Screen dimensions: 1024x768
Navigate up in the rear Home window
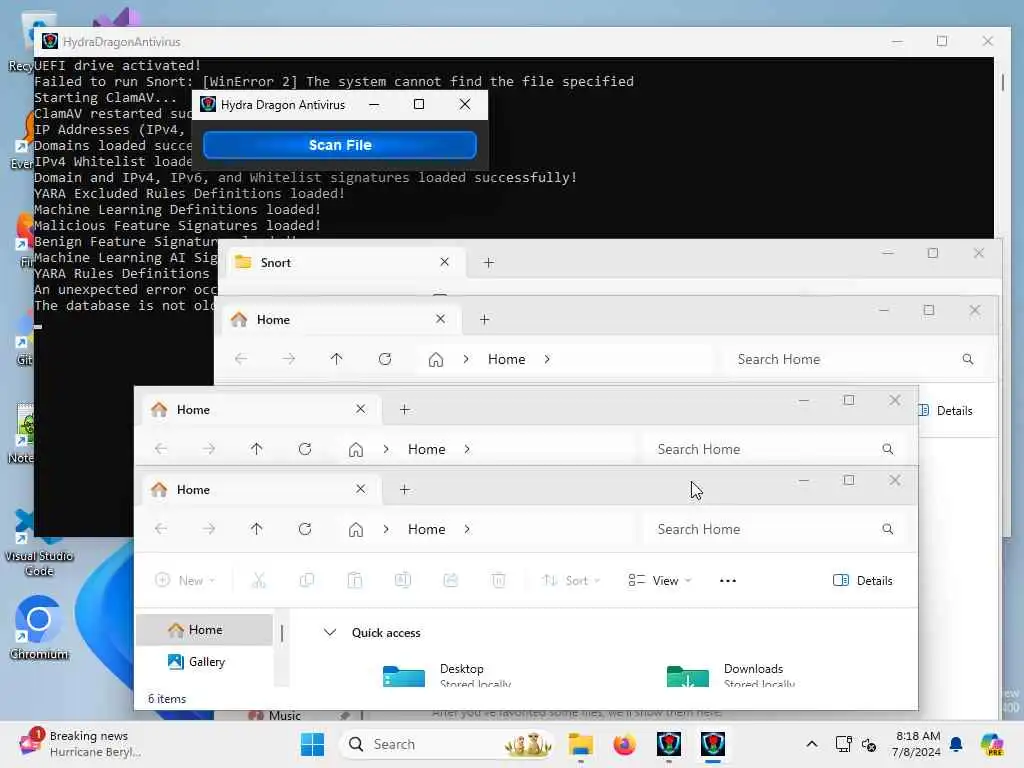336,359
